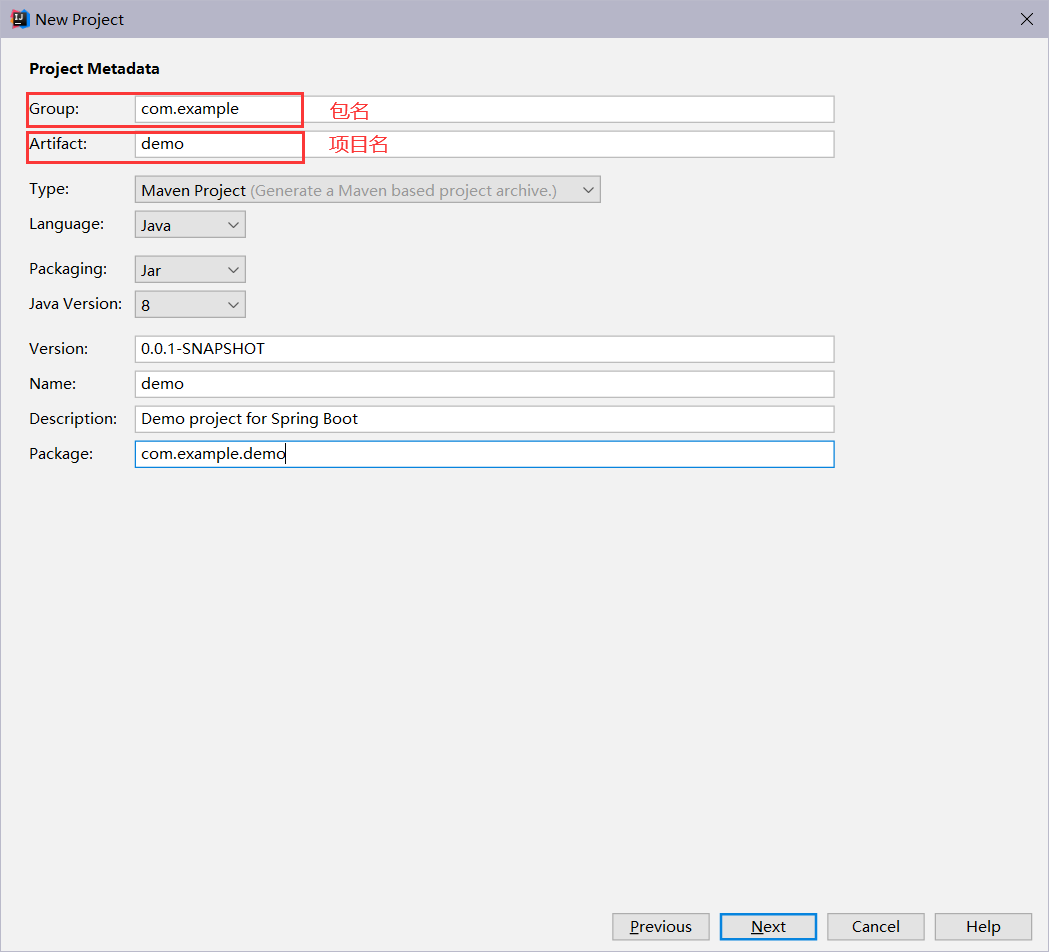Open the Language dropdown set to Java
1049x952 pixels.
190,225
